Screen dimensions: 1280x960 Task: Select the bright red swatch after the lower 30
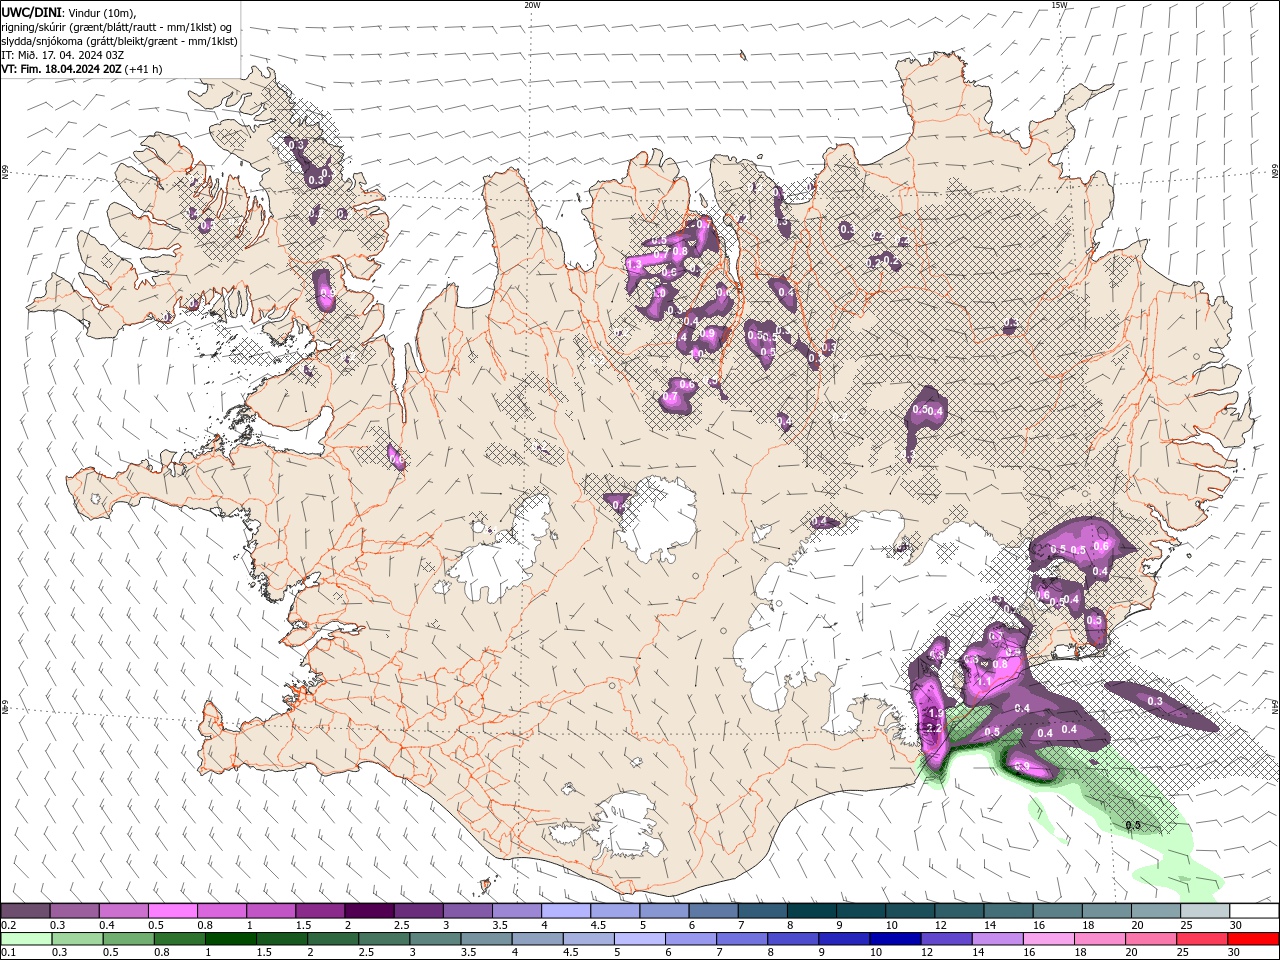(x=1252, y=939)
